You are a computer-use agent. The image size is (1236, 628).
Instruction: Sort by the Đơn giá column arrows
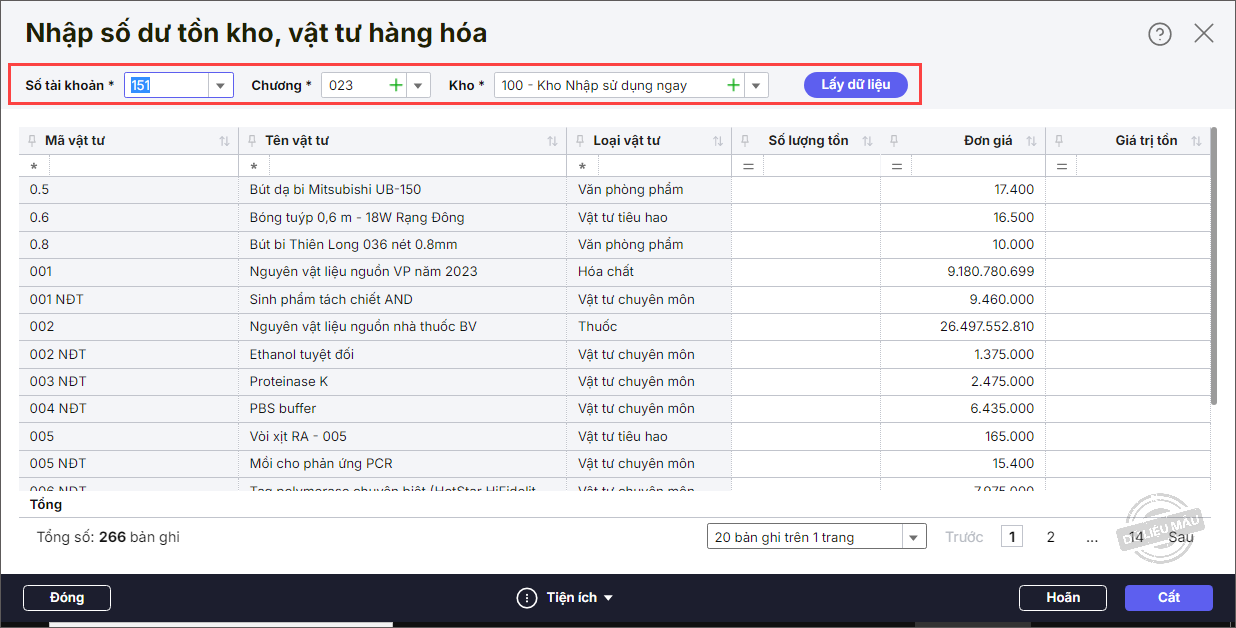[x=1031, y=141]
